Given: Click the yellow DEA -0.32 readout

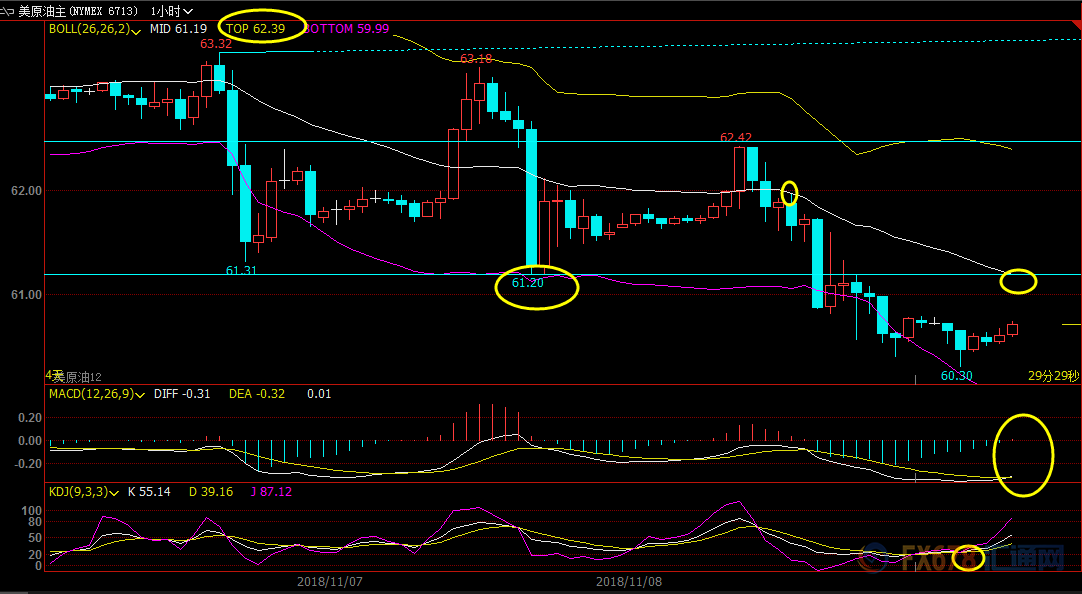Looking at the screenshot, I should coord(256,394).
